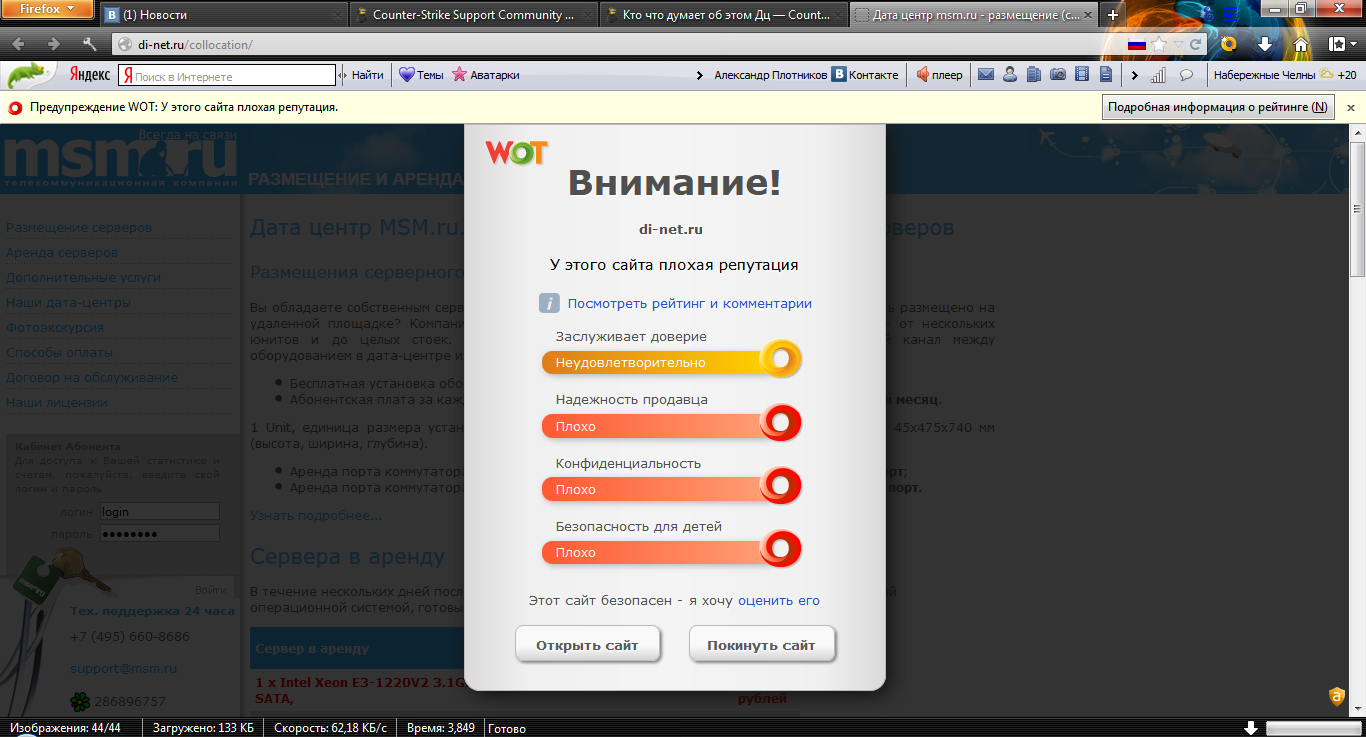The height and width of the screenshot is (737, 1366).
Task: Go forward with the browser forward arrow
Action: coord(54,45)
